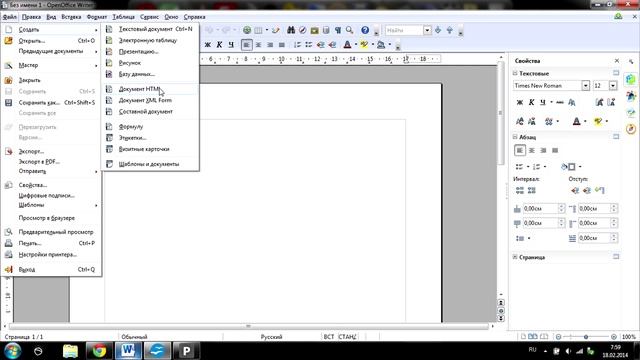This screenshot has width=640, height=360.
Task: Open the search field (Найти) dropdown arrow
Action: click(x=427, y=30)
